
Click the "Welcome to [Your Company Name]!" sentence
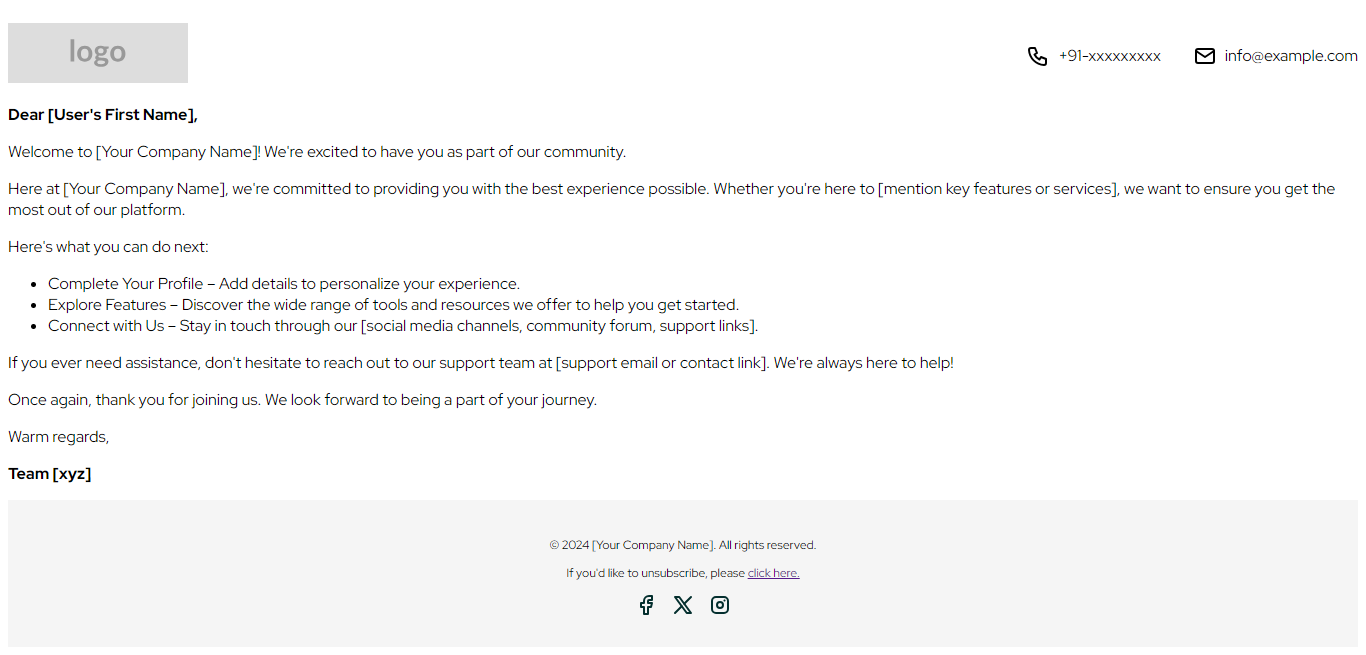coord(317,152)
